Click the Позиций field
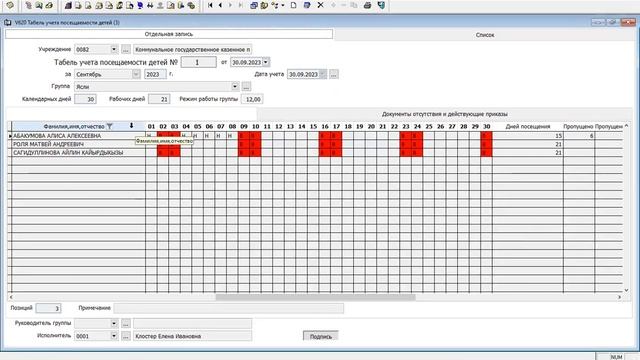 48,308
